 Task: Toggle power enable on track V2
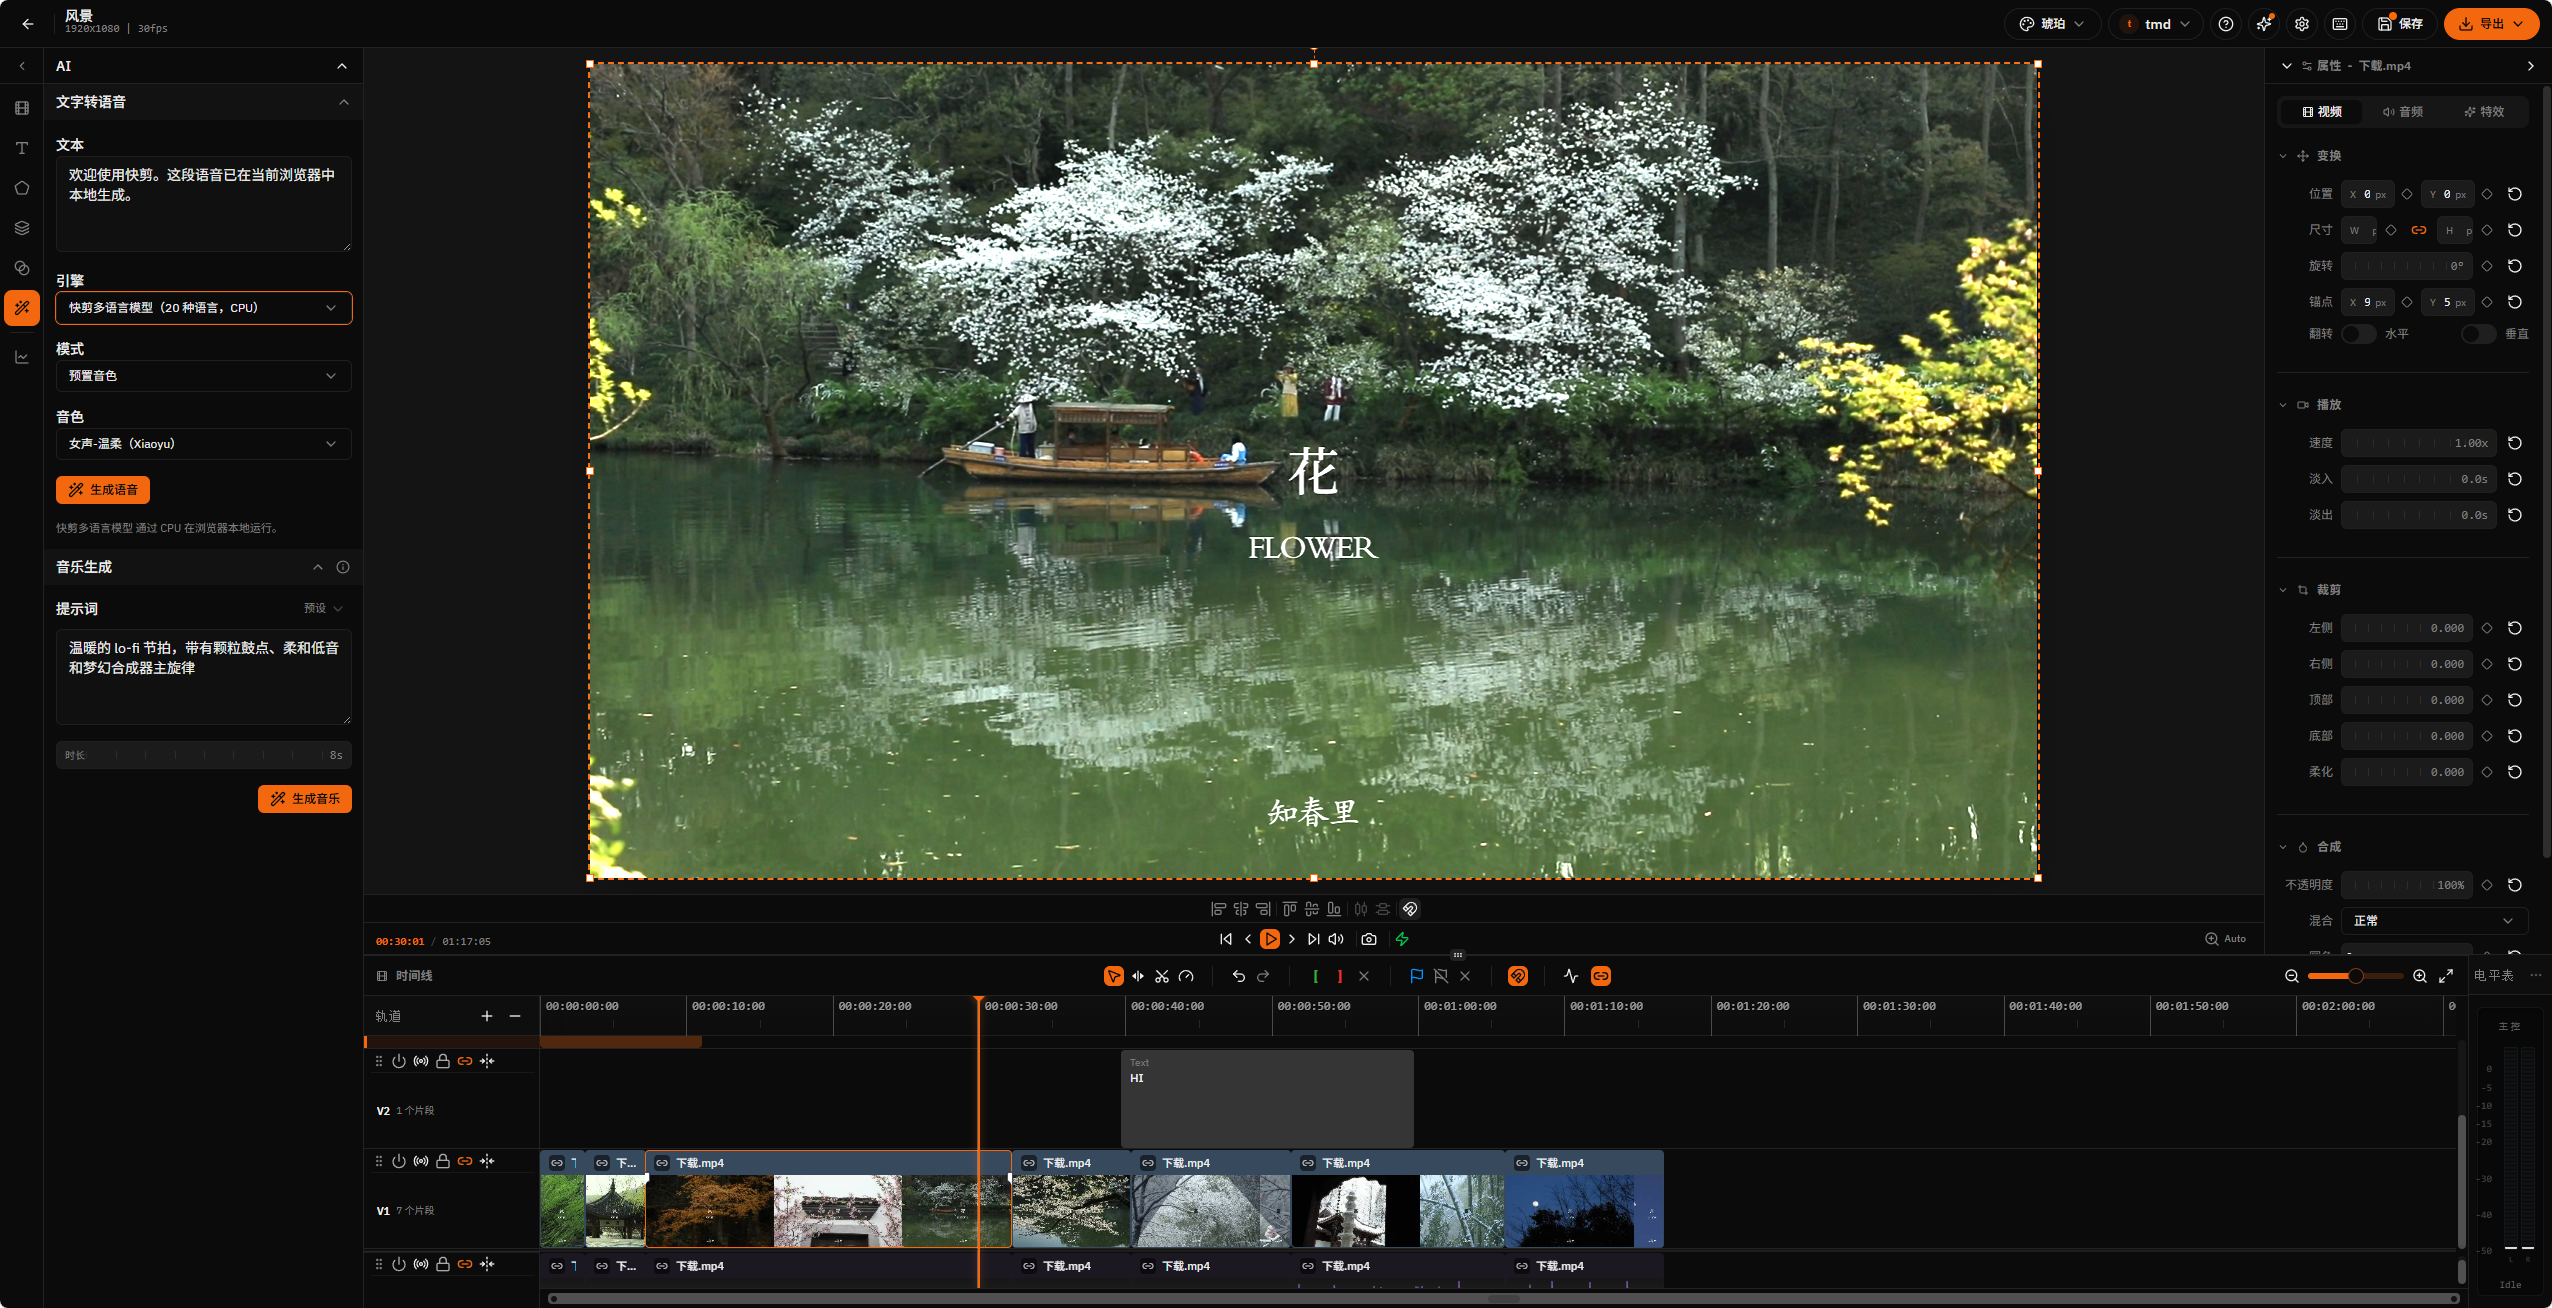[x=399, y=1061]
